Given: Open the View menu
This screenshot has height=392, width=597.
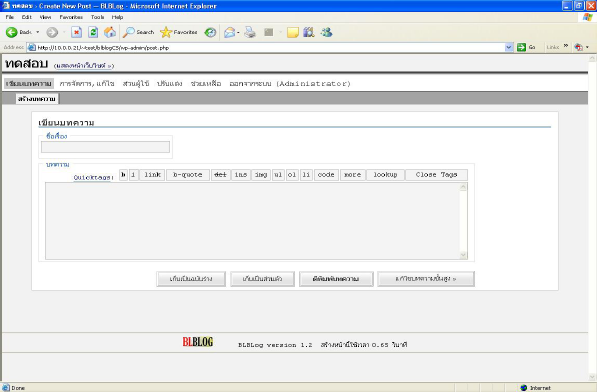Looking at the screenshot, I should point(45,17).
